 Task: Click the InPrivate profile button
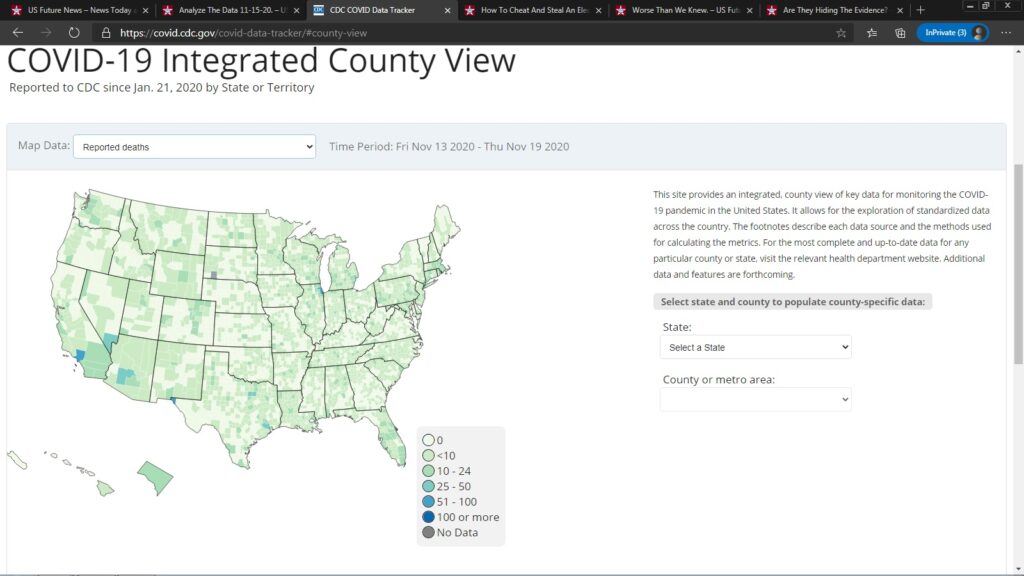pos(952,32)
